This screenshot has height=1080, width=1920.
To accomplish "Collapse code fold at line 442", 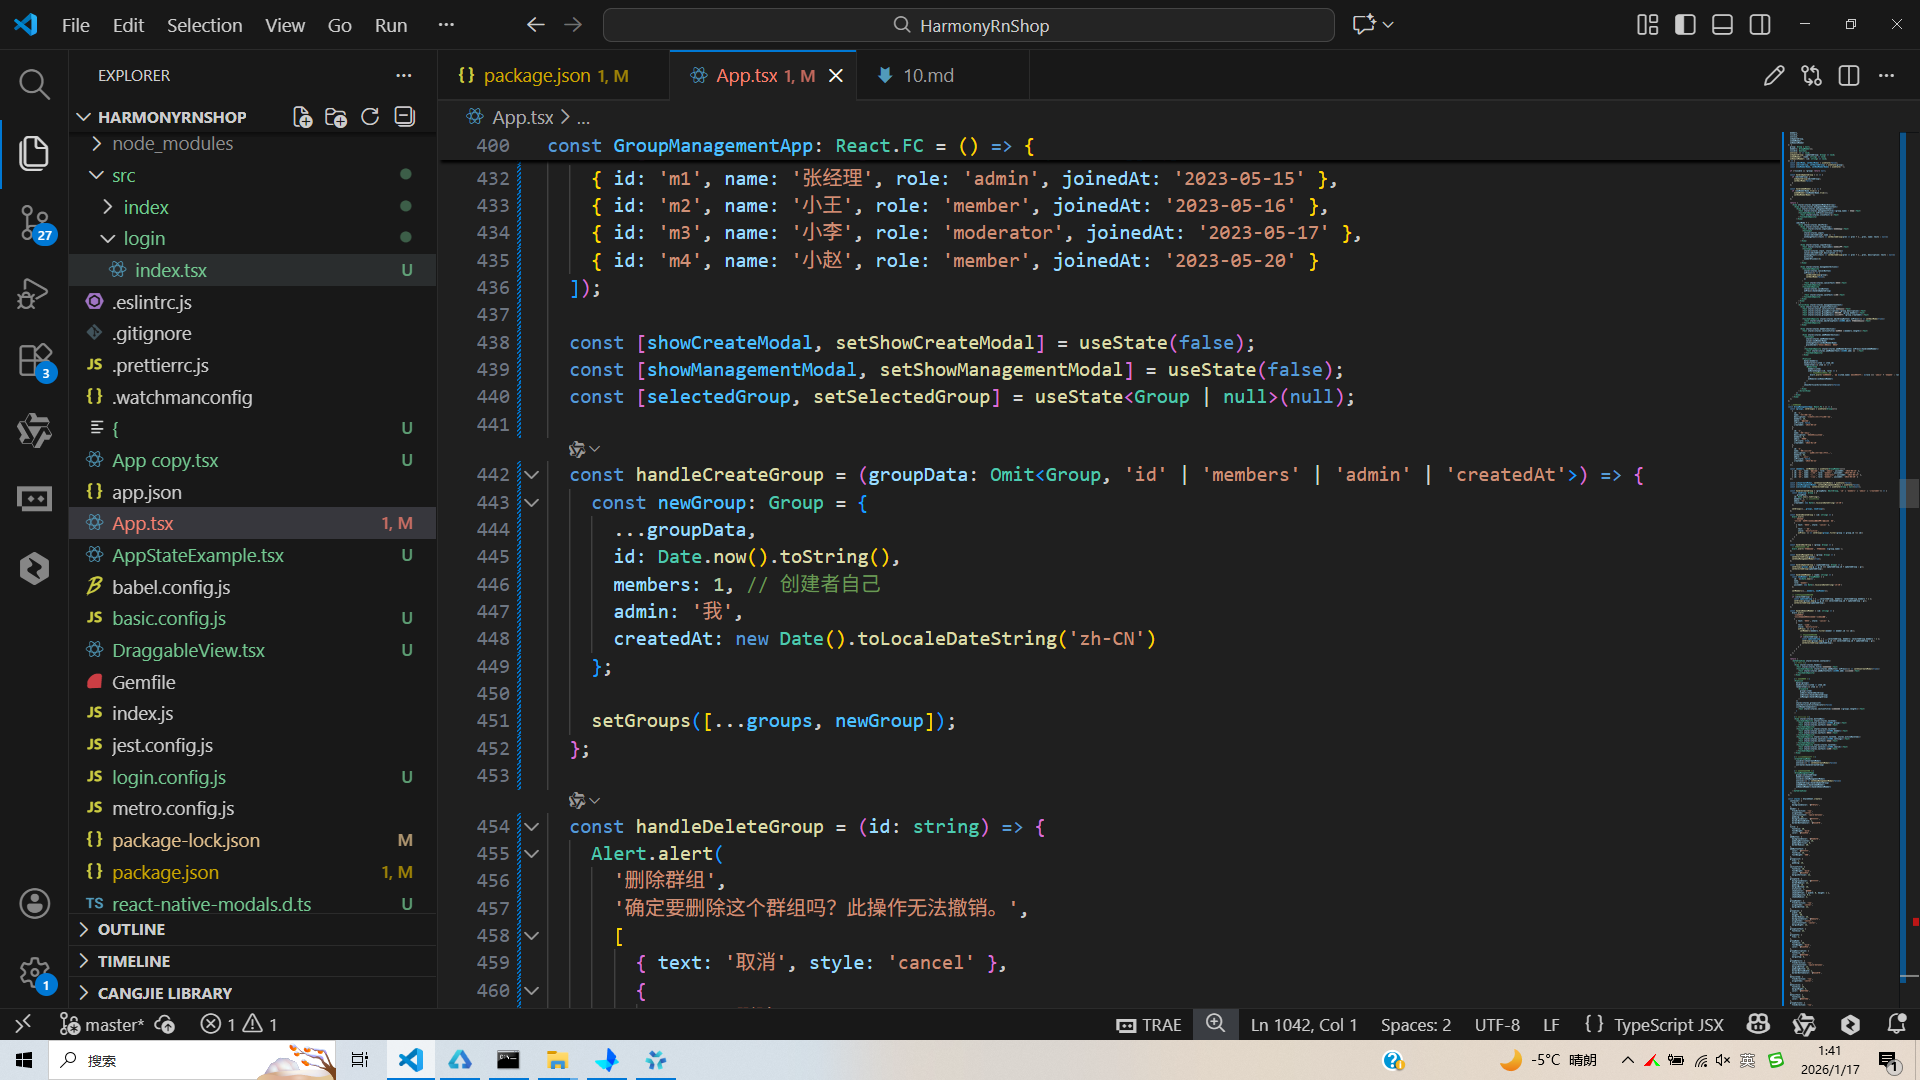I will pyautogui.click(x=532, y=475).
